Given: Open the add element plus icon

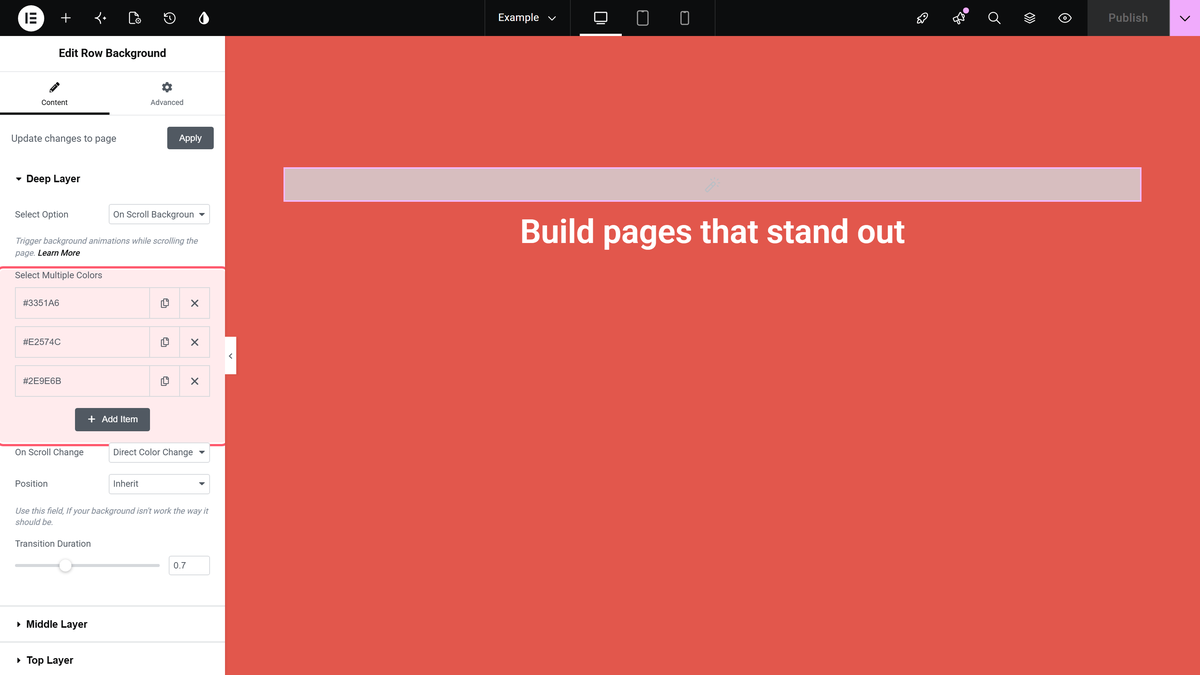Looking at the screenshot, I should click(66, 18).
